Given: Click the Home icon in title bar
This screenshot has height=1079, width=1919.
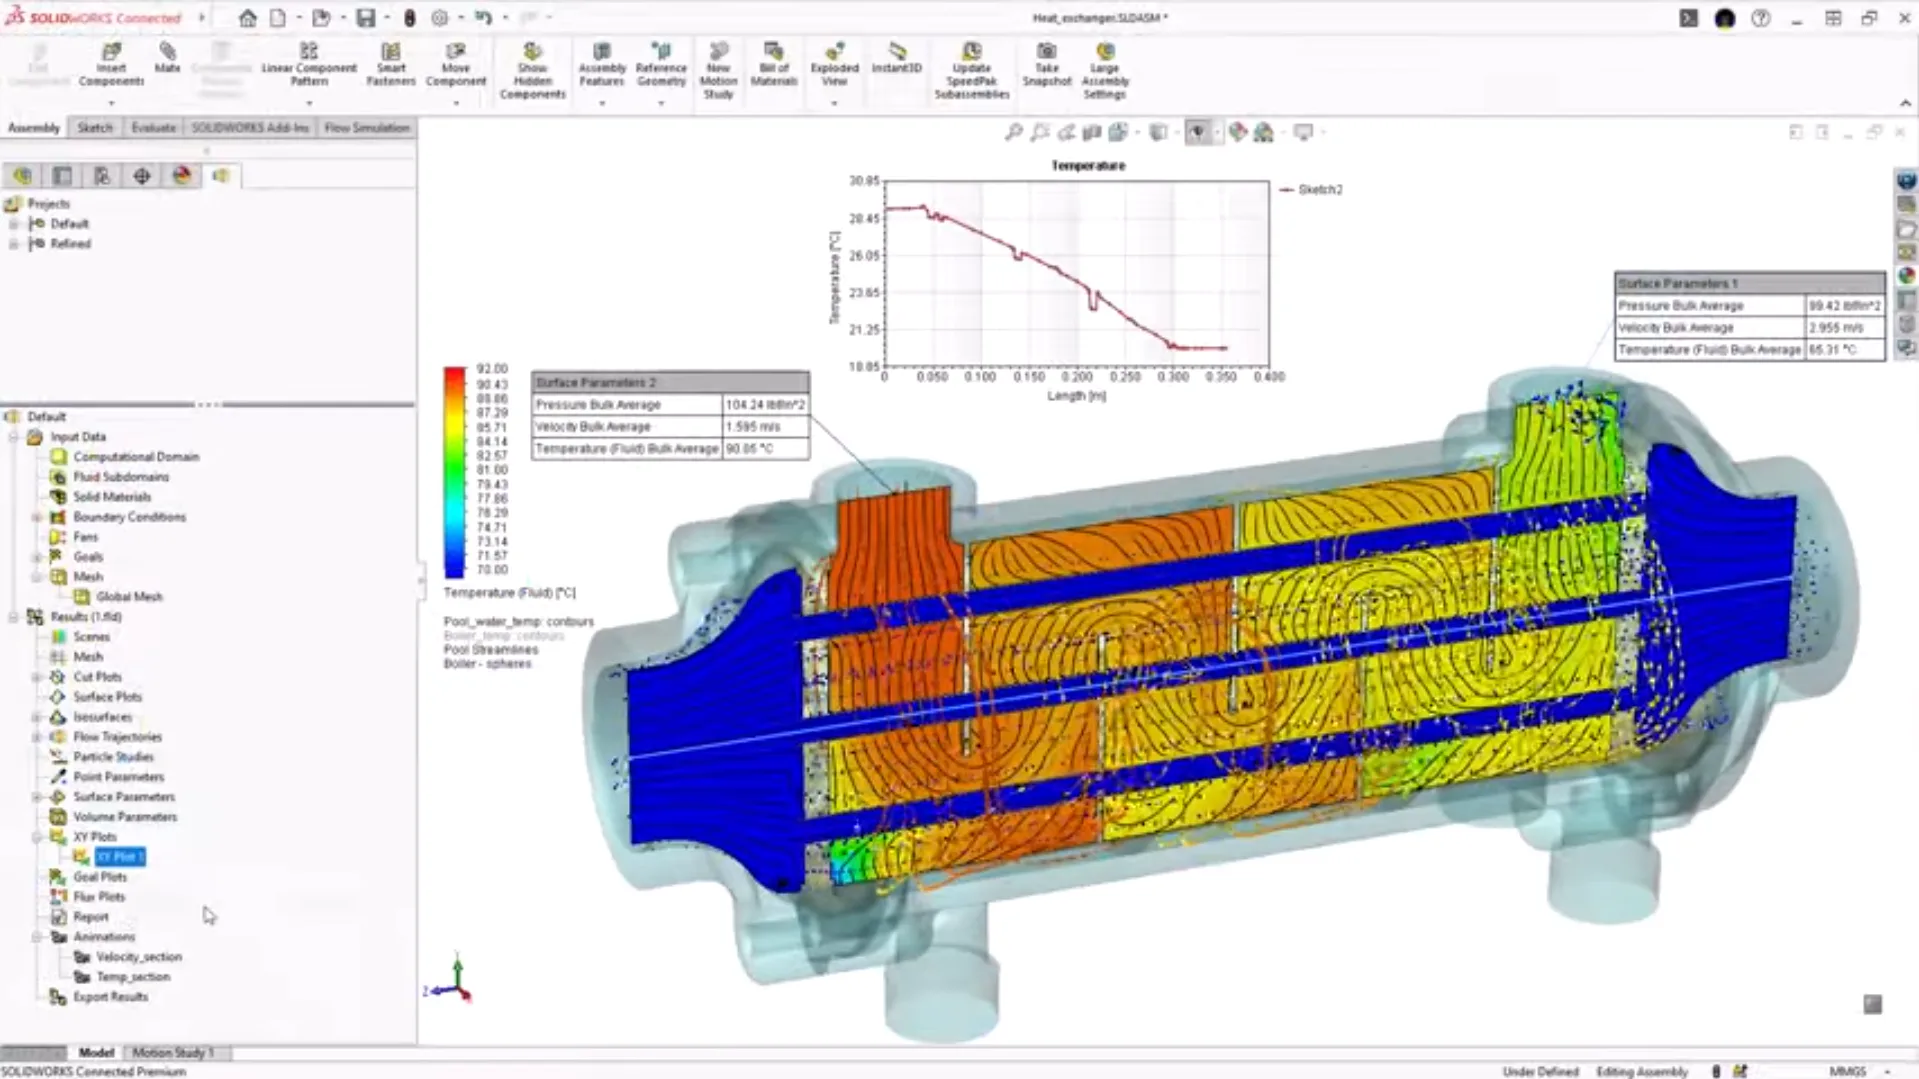Looking at the screenshot, I should (x=247, y=18).
